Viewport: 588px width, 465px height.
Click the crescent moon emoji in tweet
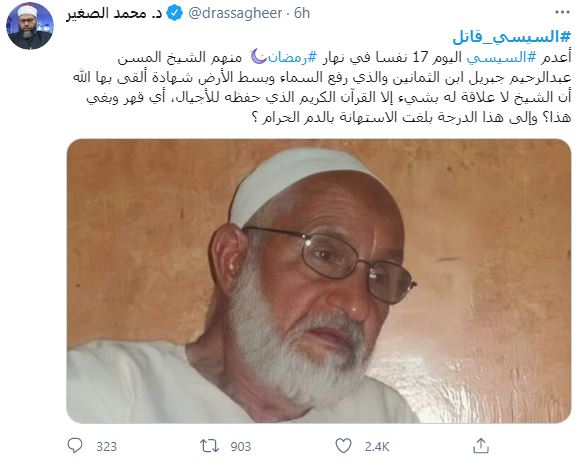pos(258,57)
